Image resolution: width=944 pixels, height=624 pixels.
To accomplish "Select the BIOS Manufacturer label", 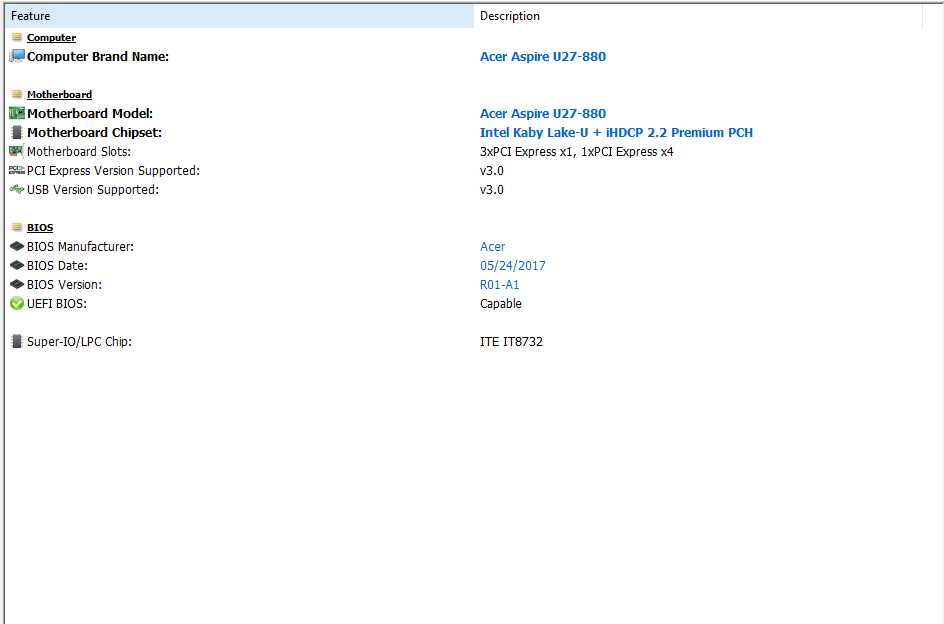I will (81, 246).
